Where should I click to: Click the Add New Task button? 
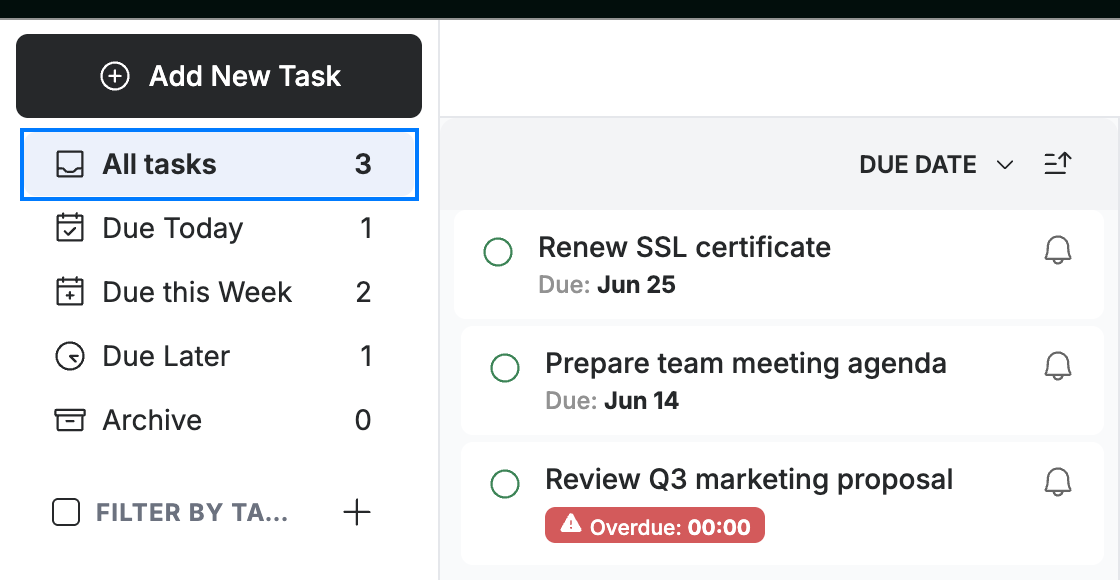coord(219,76)
